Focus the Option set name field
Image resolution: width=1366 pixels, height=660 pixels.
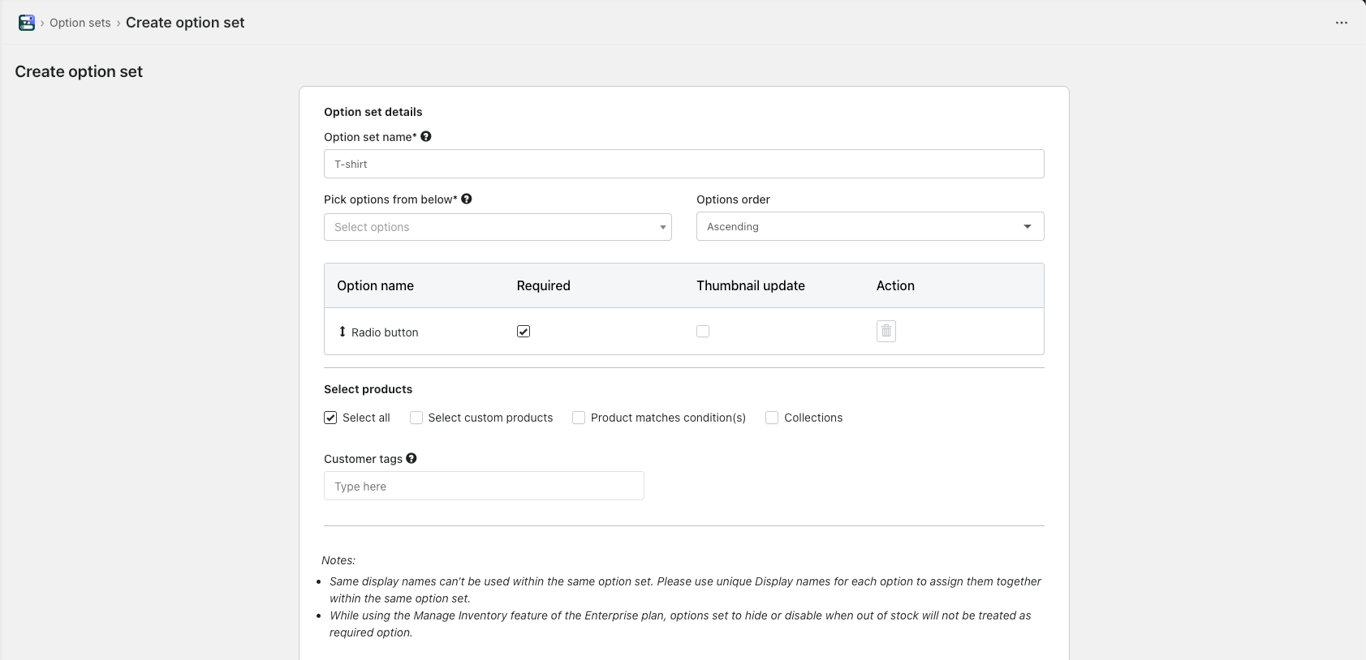coord(683,164)
